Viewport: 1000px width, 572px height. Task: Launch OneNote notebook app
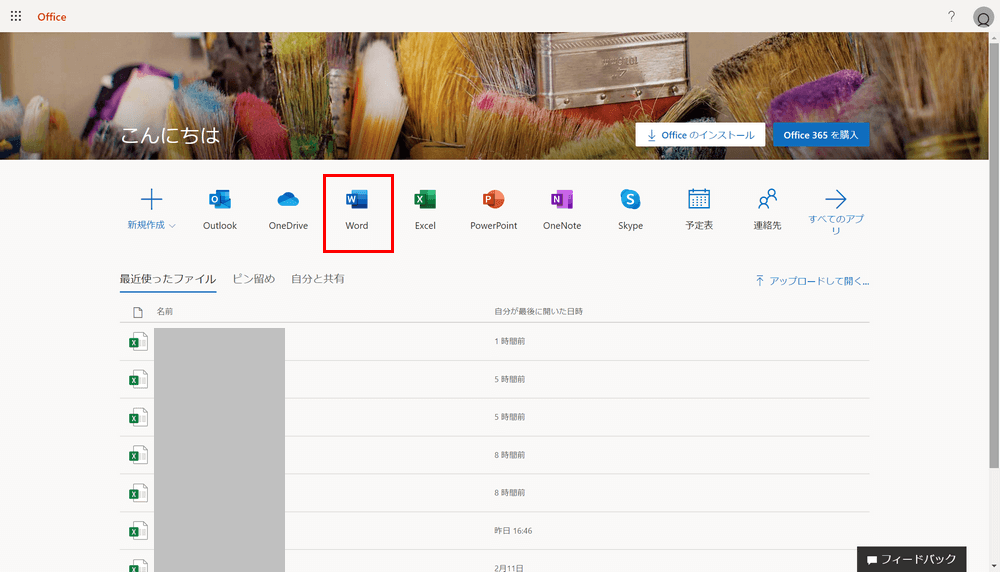561,199
